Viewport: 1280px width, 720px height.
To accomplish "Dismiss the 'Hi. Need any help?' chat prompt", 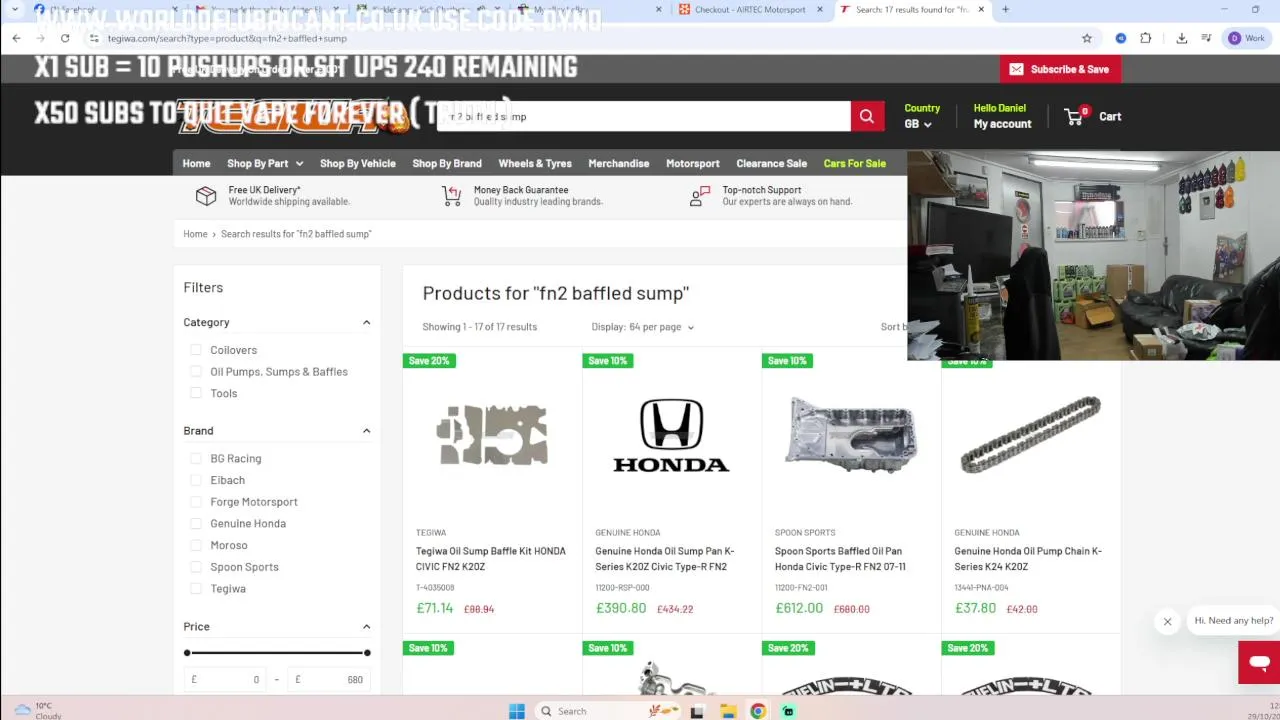I will 1167,622.
